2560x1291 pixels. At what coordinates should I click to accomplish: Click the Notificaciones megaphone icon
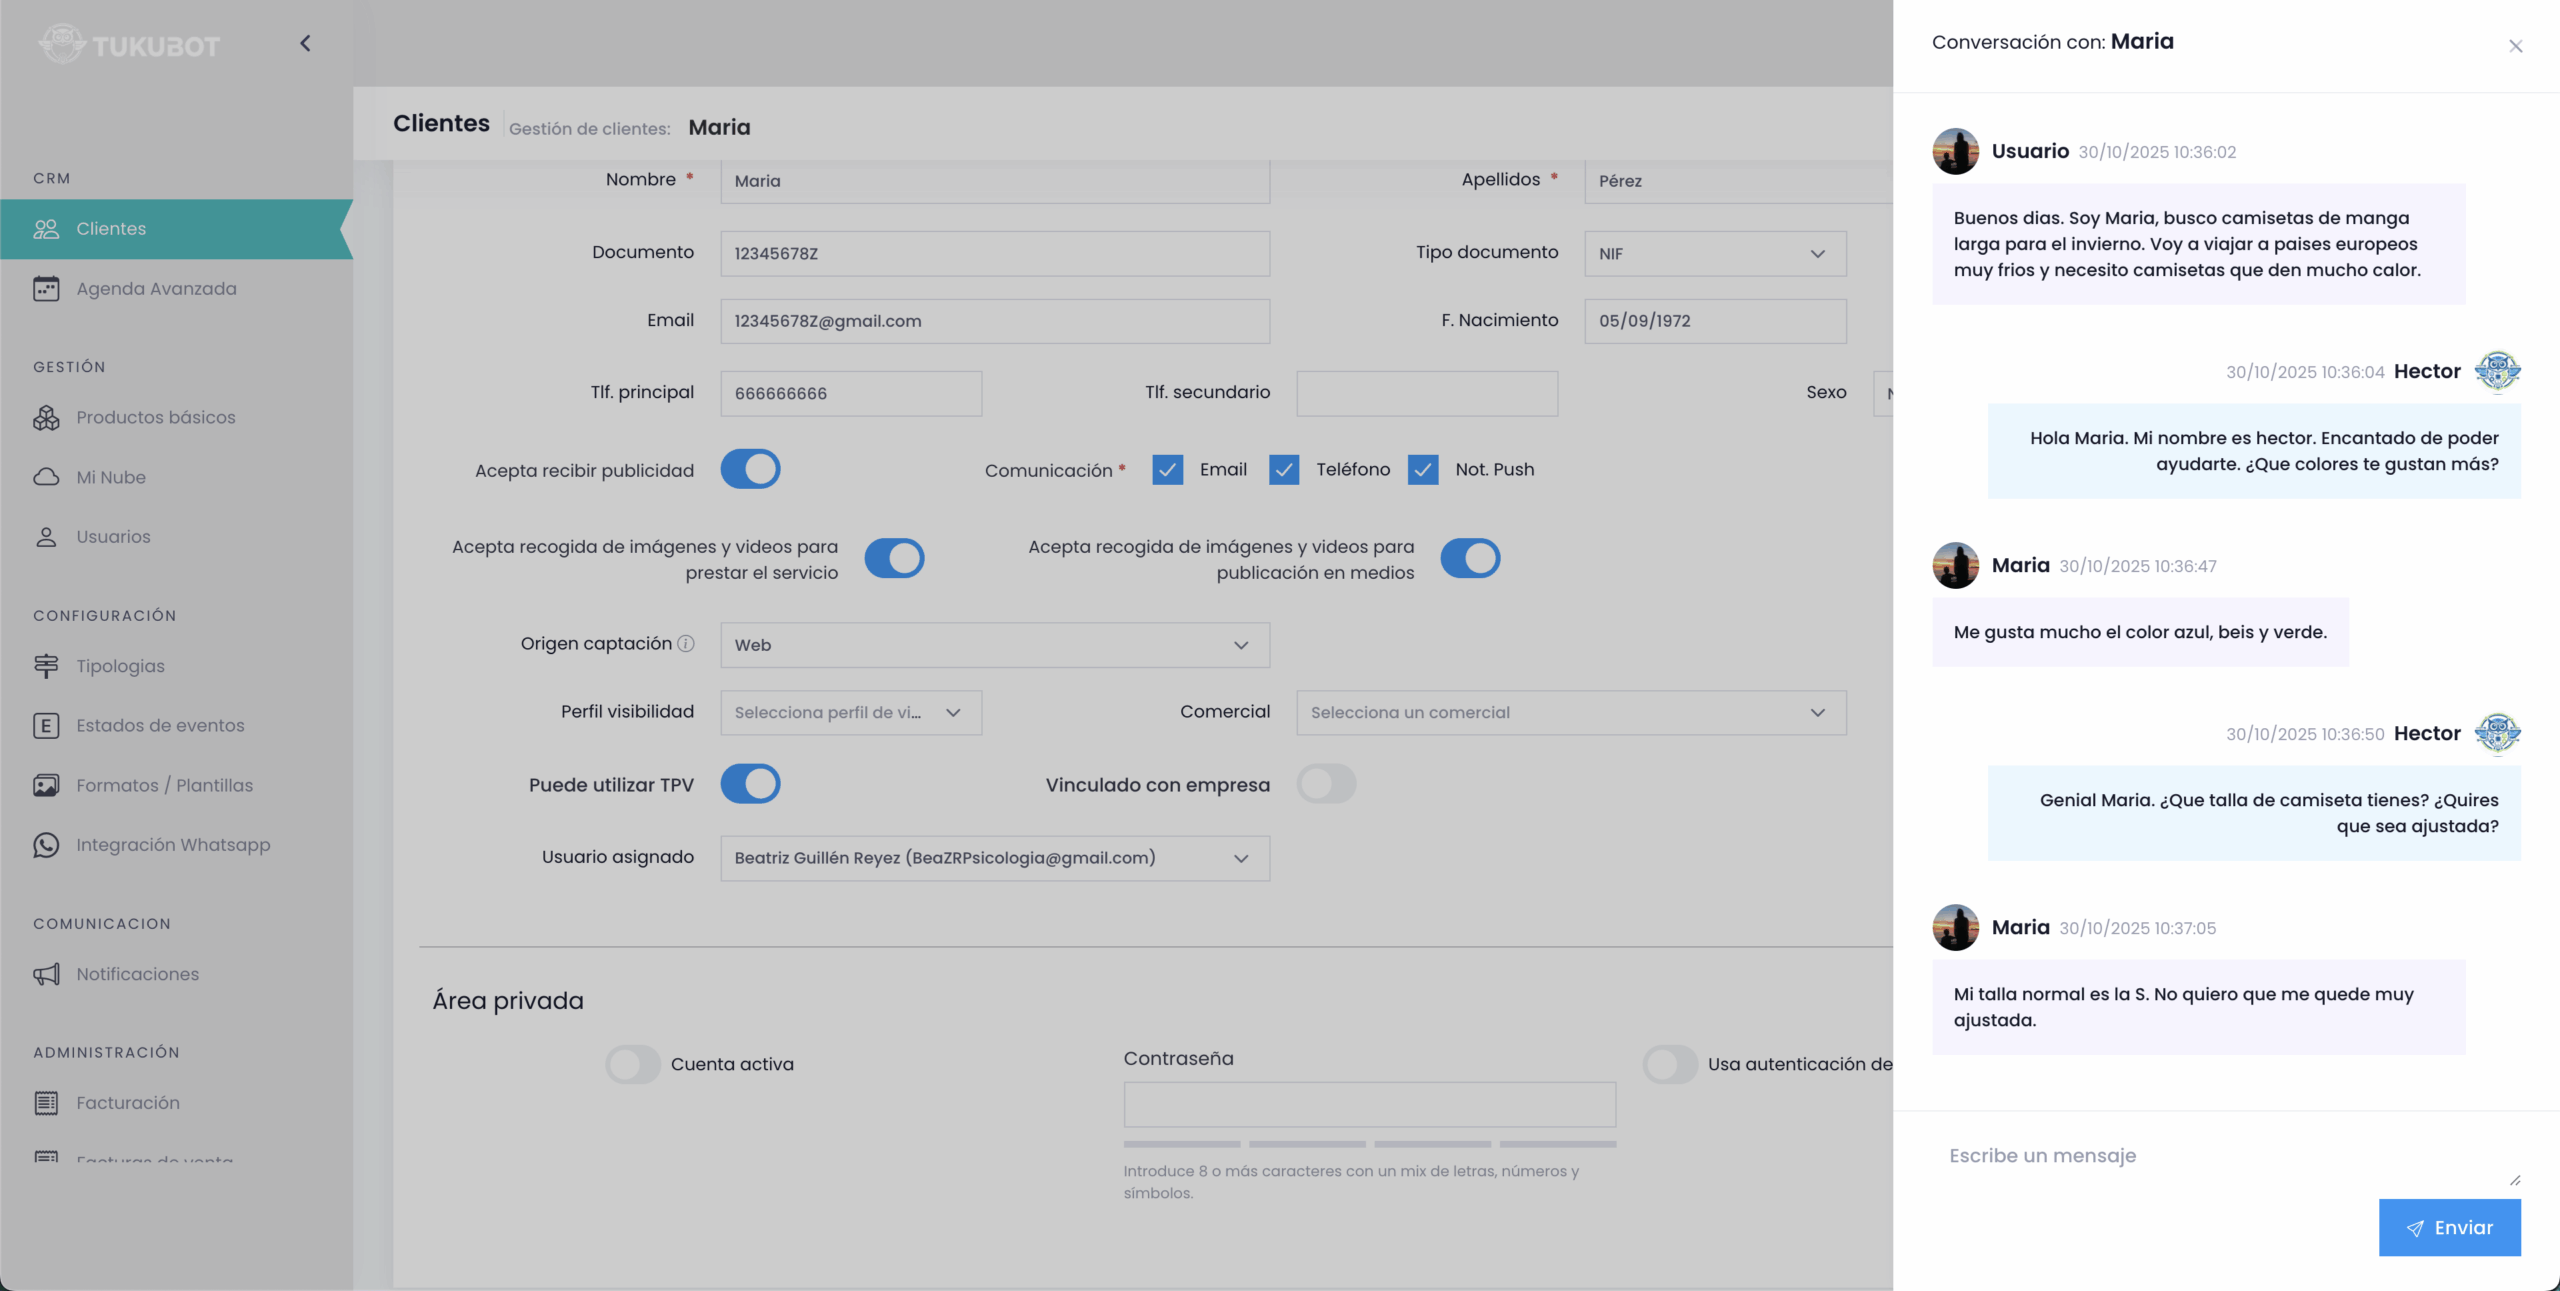pos(46,974)
